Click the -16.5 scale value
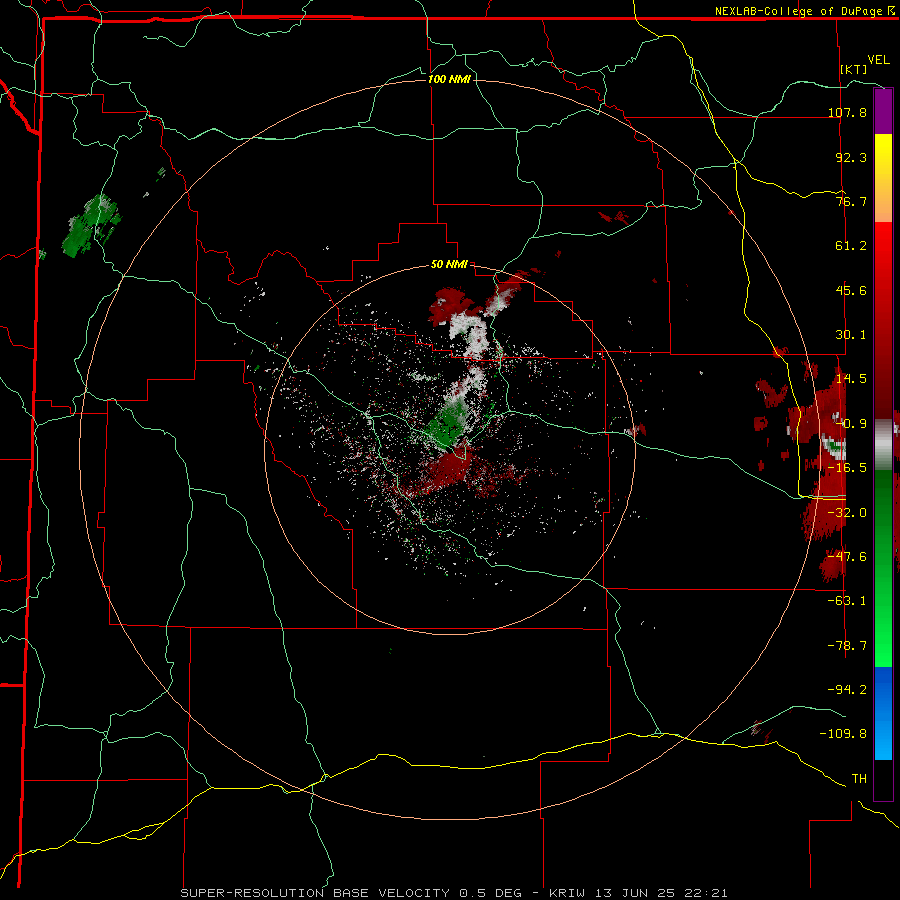 (847, 468)
